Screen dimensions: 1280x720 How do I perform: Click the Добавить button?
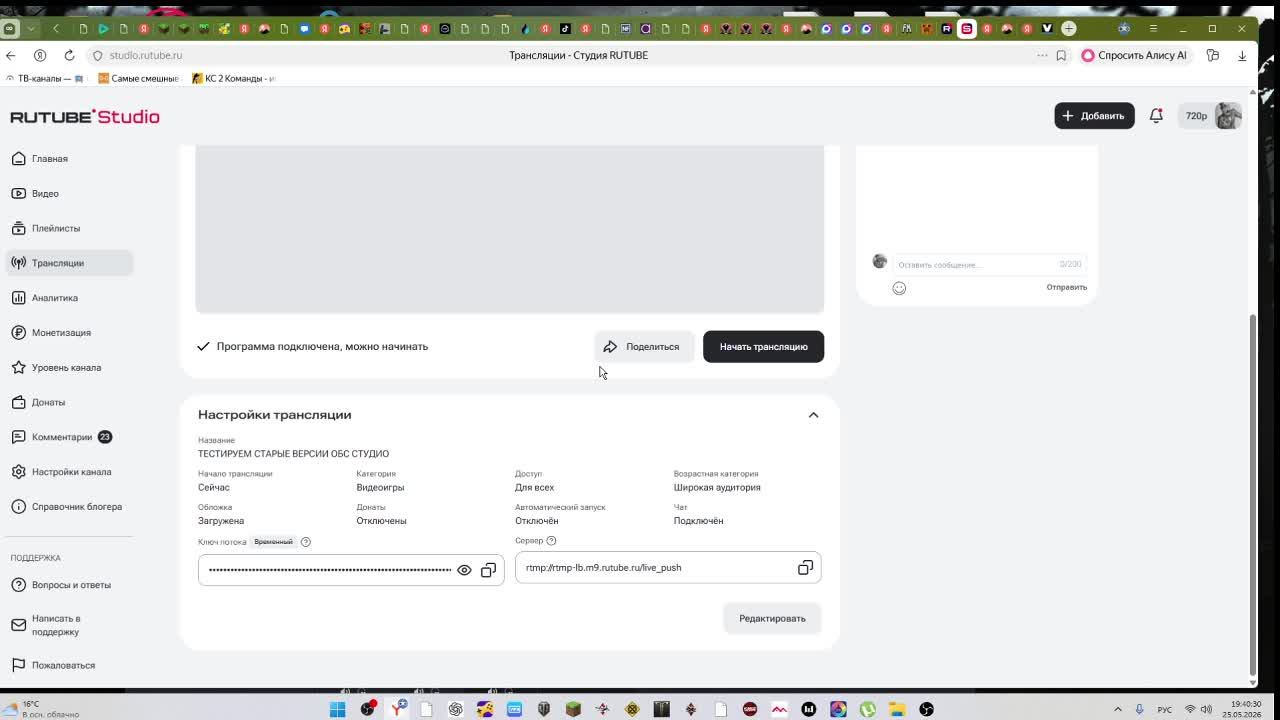coord(1094,116)
